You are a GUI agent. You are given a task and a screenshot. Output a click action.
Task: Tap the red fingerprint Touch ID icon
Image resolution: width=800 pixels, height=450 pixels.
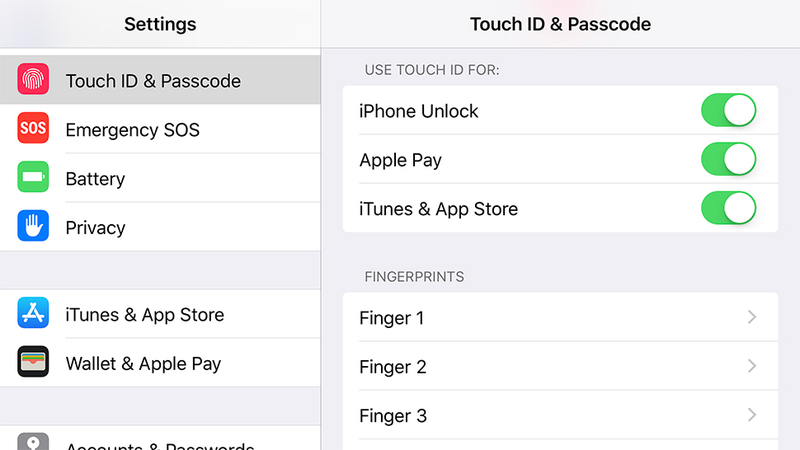pos(33,79)
